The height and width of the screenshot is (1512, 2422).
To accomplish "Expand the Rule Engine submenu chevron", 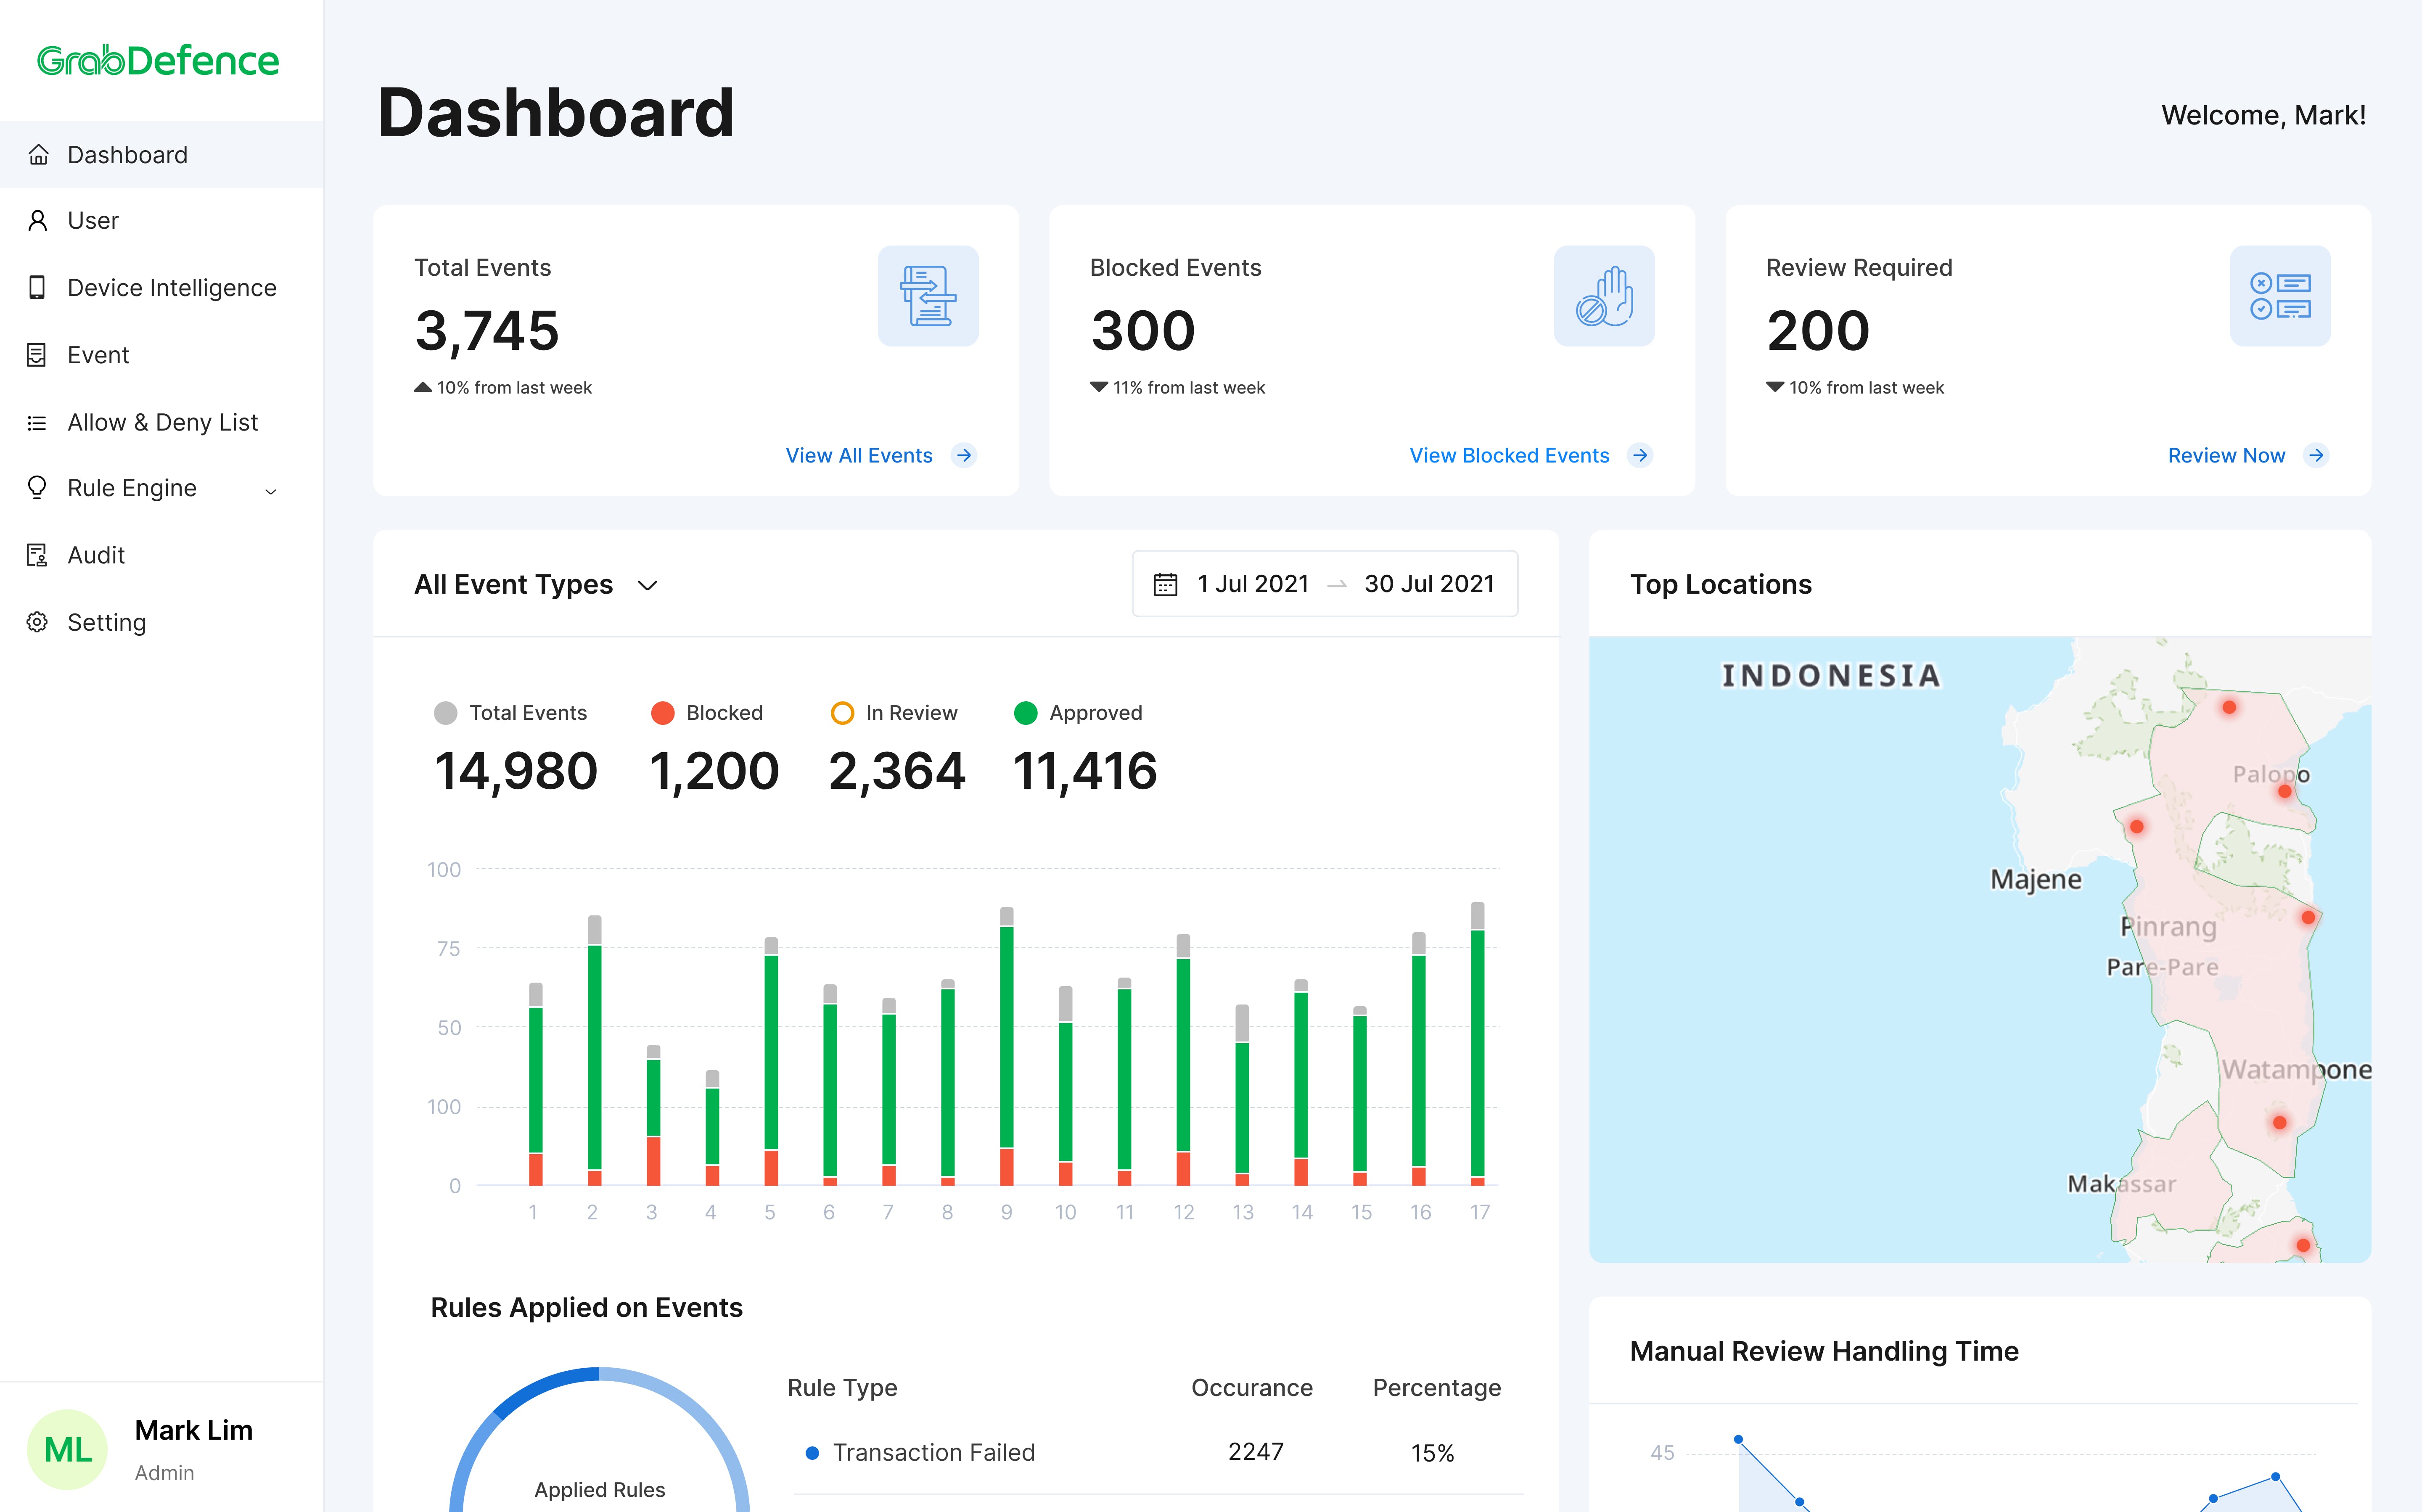I will (x=271, y=491).
